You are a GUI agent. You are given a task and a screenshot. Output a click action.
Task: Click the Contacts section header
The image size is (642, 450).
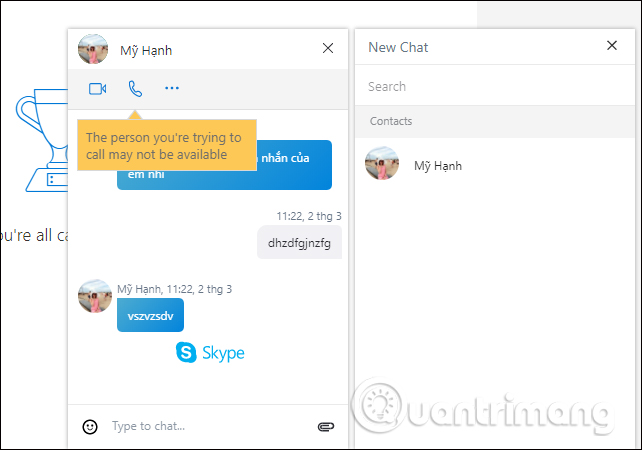click(495, 121)
